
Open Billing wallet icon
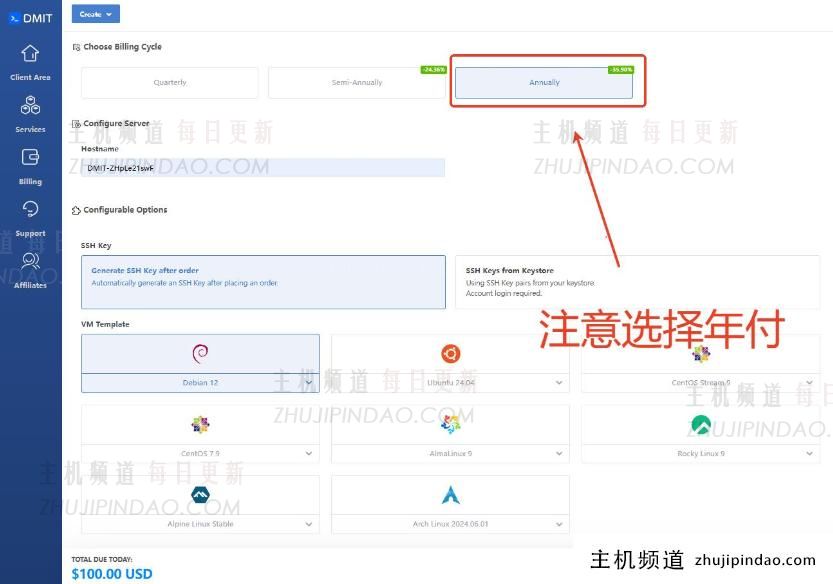[30, 157]
